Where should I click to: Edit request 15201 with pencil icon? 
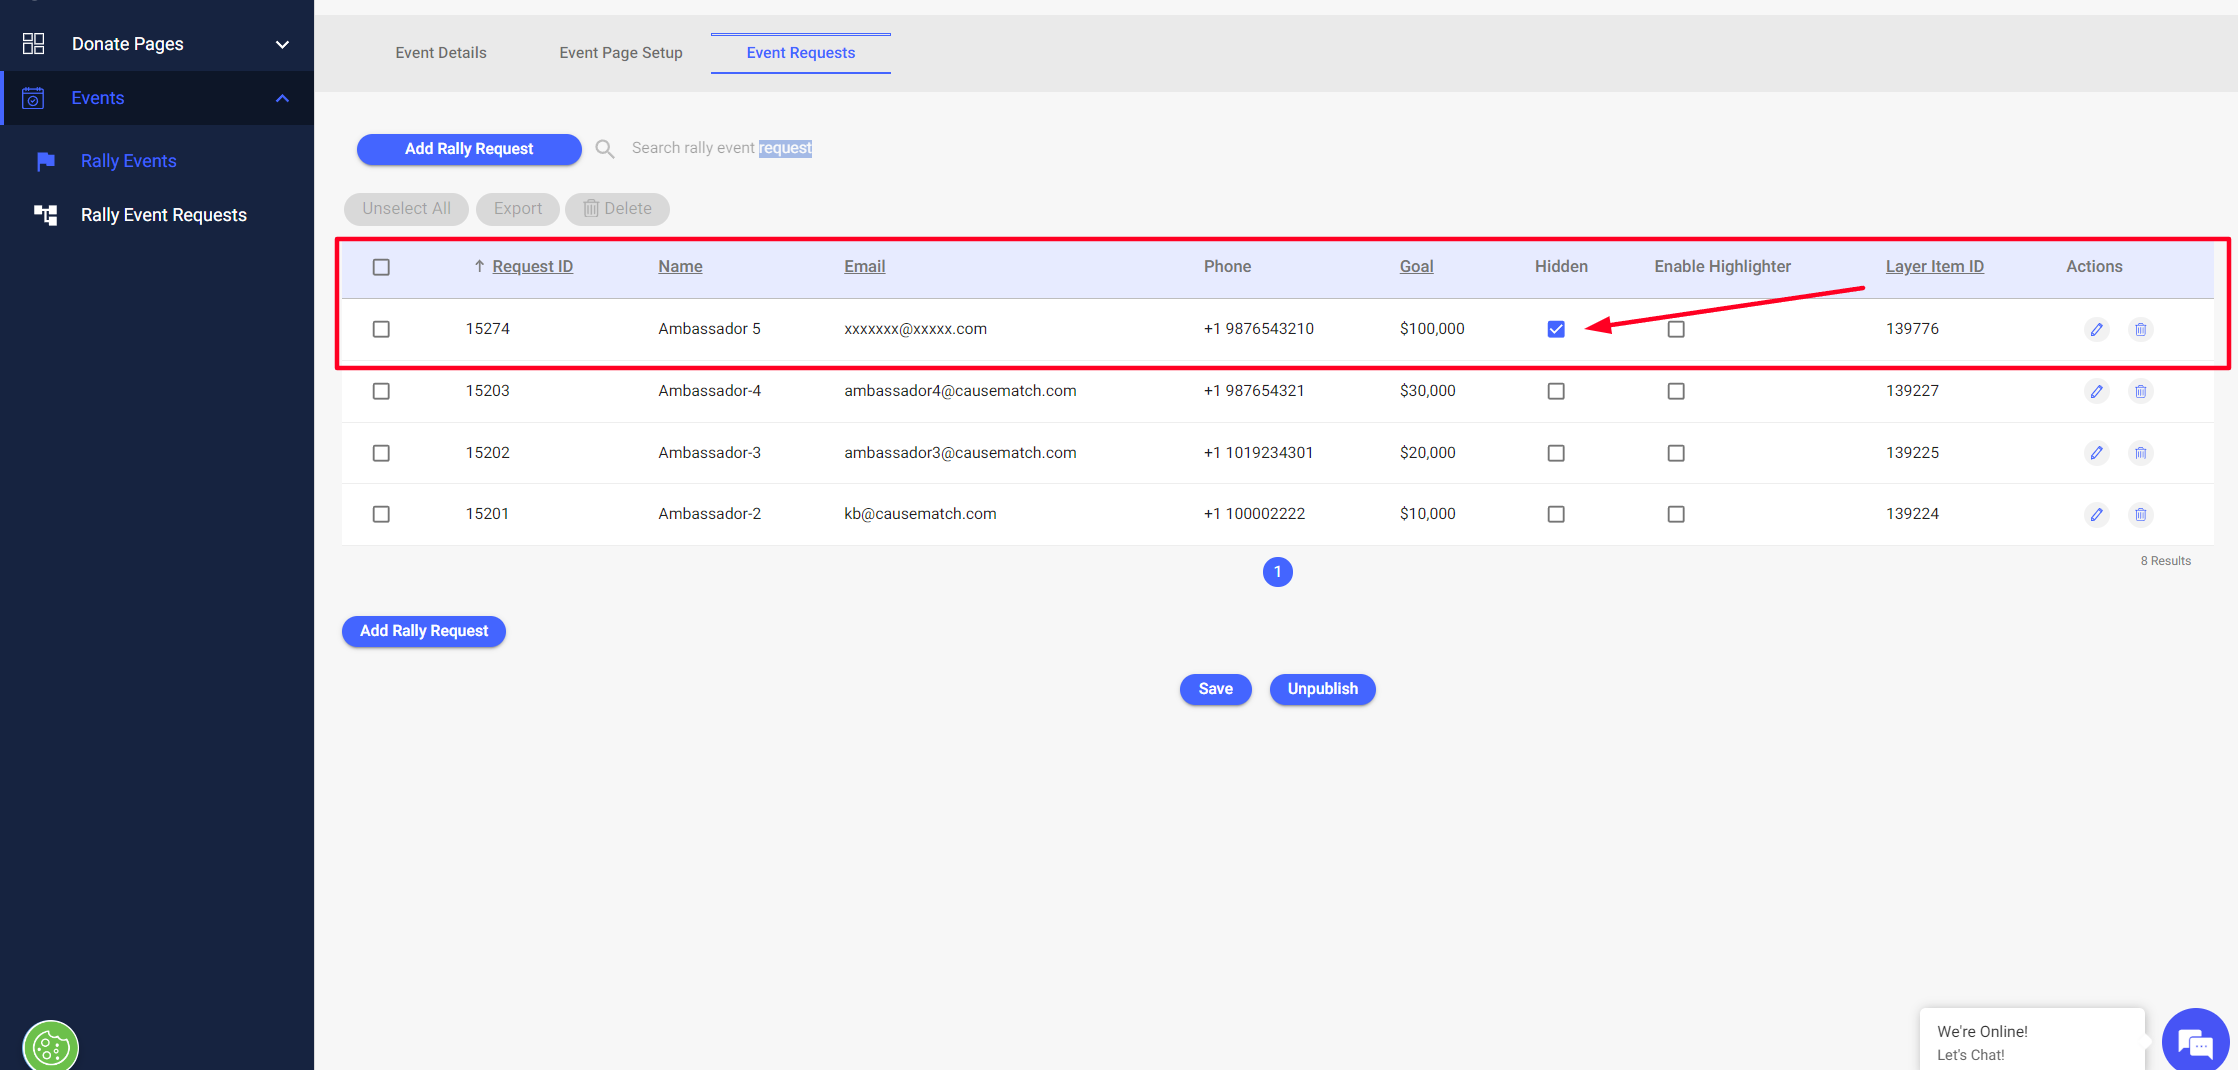(x=2097, y=514)
